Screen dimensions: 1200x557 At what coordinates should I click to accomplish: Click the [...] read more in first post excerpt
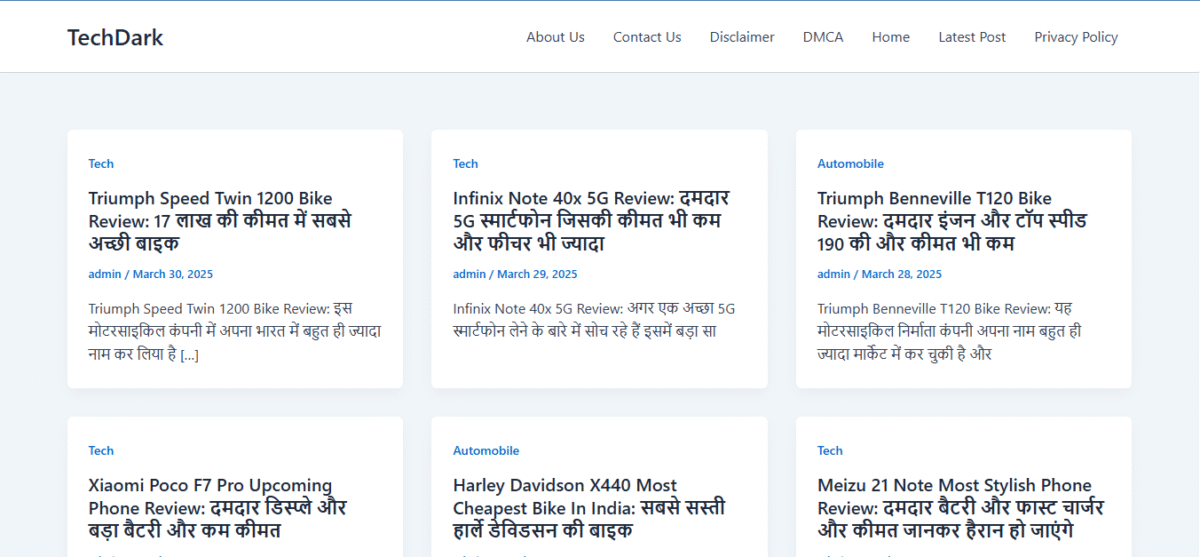pos(190,354)
